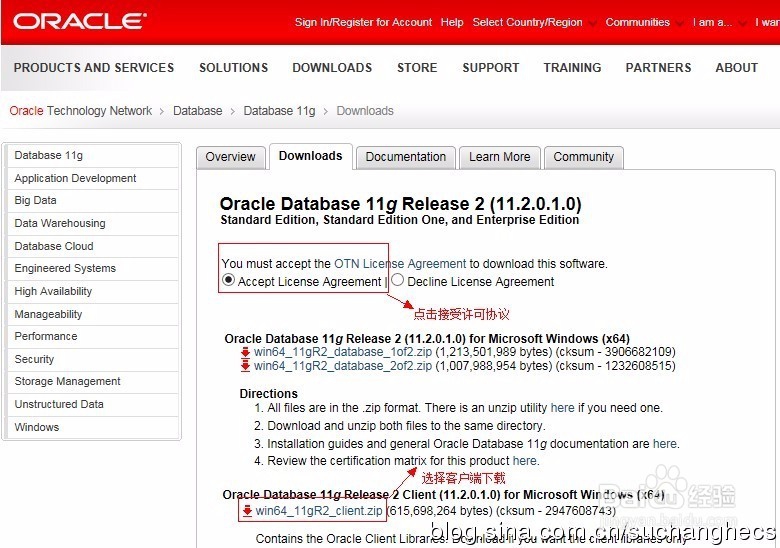
Task: Open High Availability in sidebar
Action: [x=93, y=291]
